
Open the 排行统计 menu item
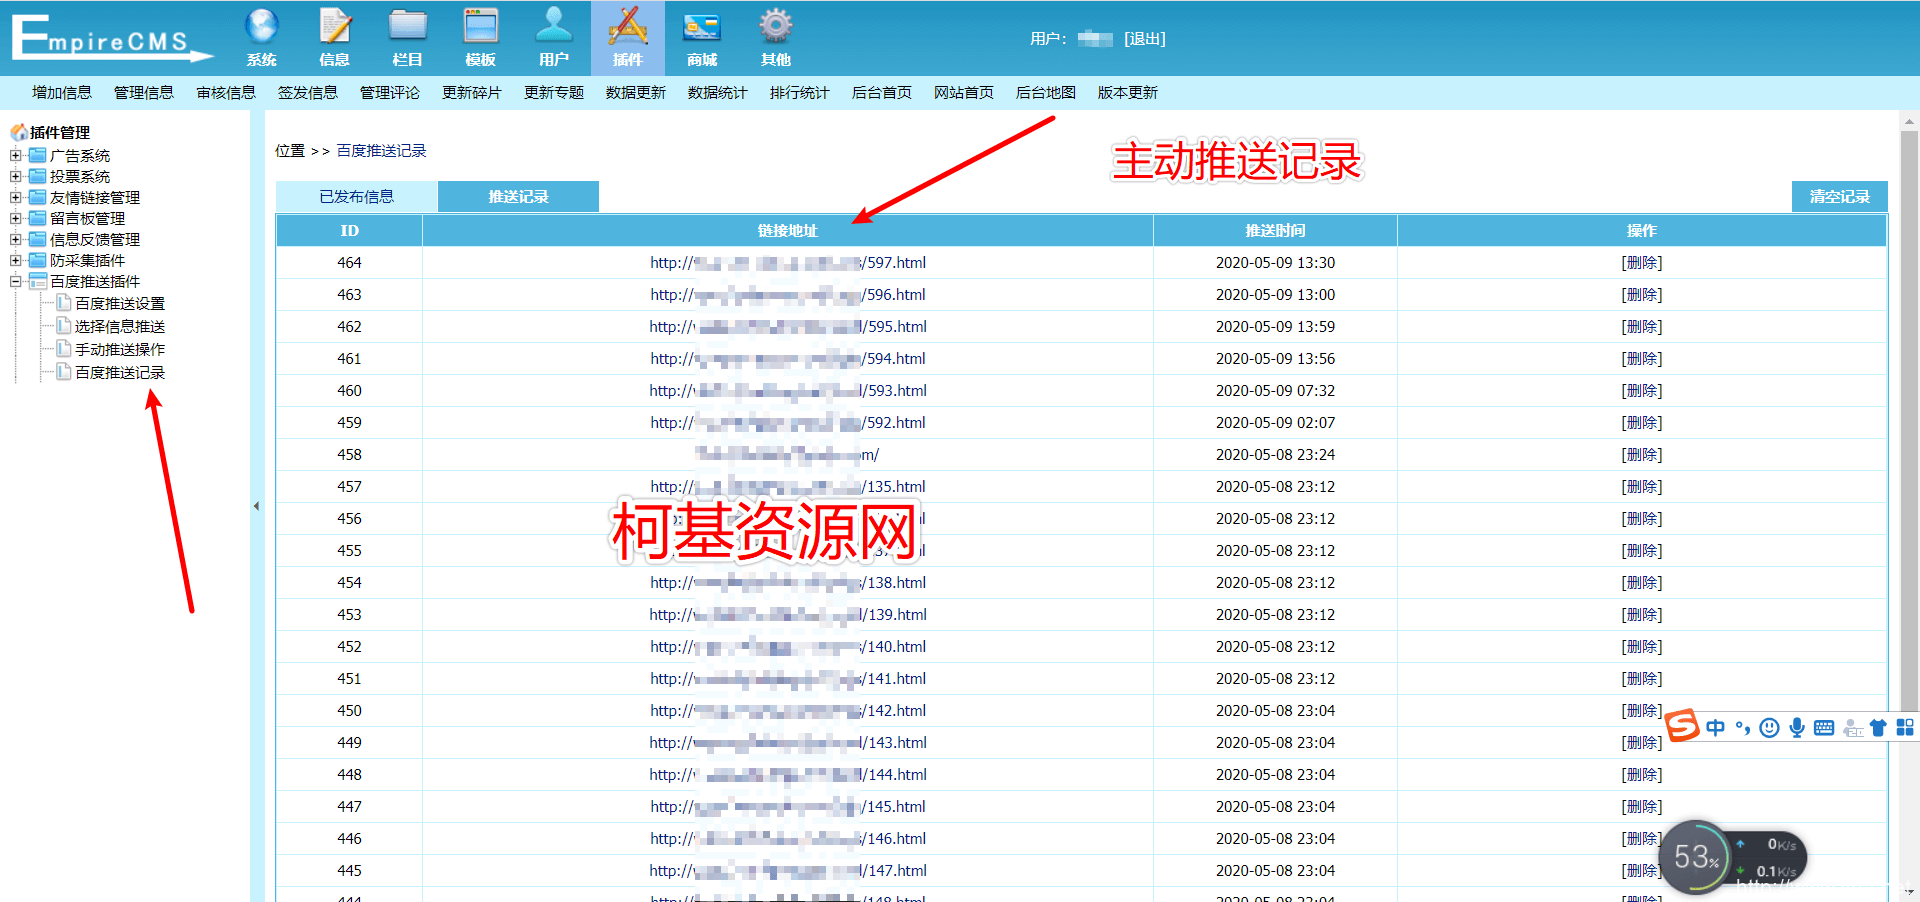(800, 92)
